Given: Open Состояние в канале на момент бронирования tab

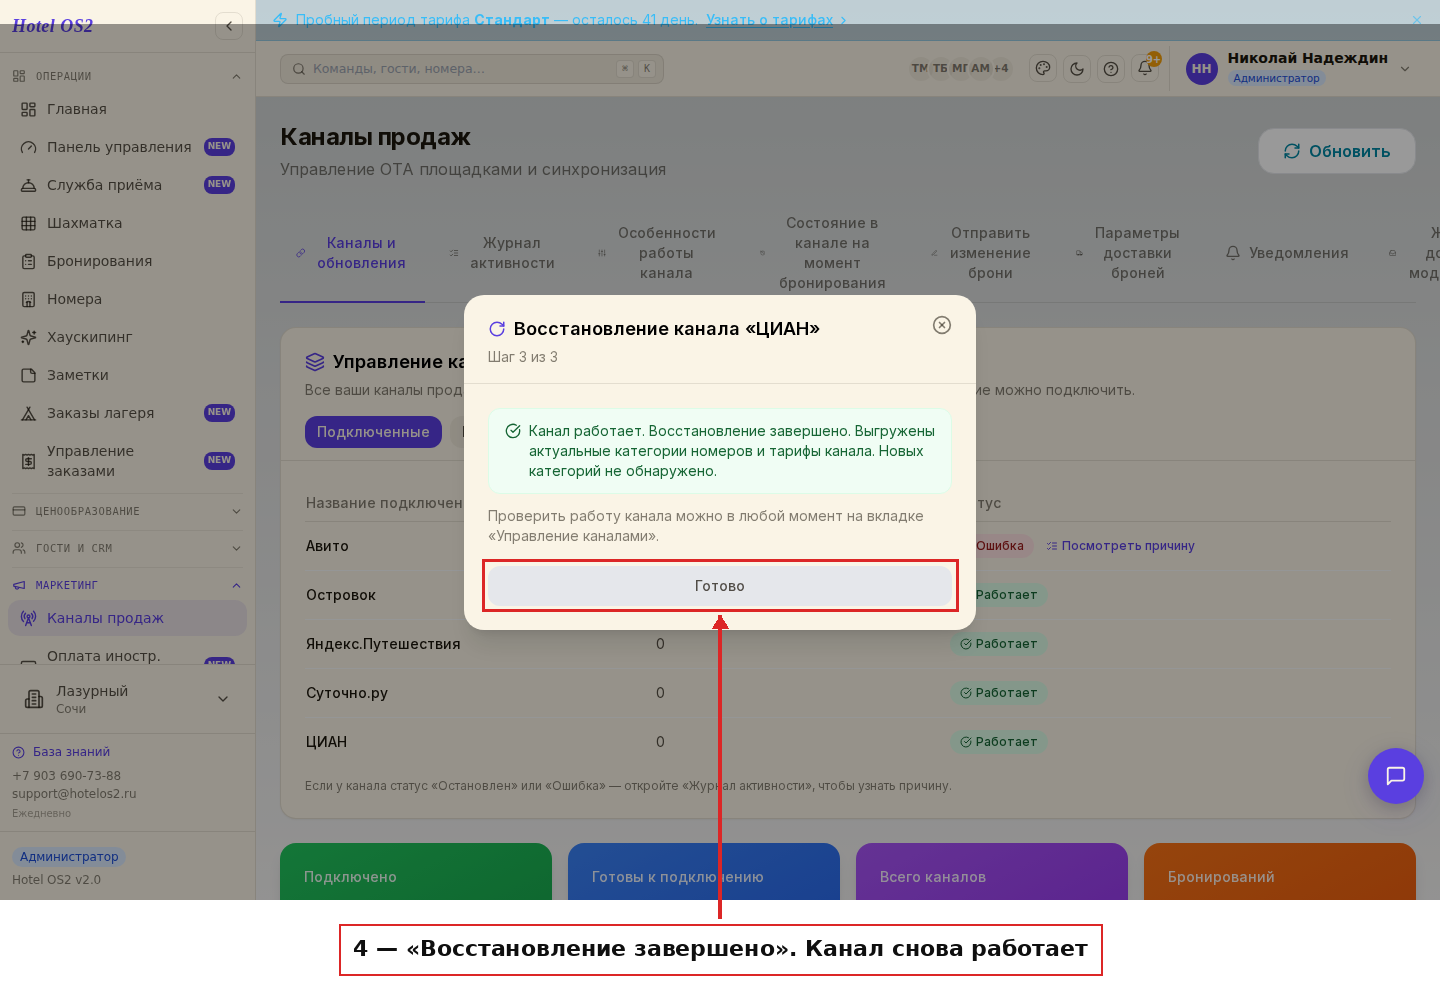Looking at the screenshot, I should (823, 253).
